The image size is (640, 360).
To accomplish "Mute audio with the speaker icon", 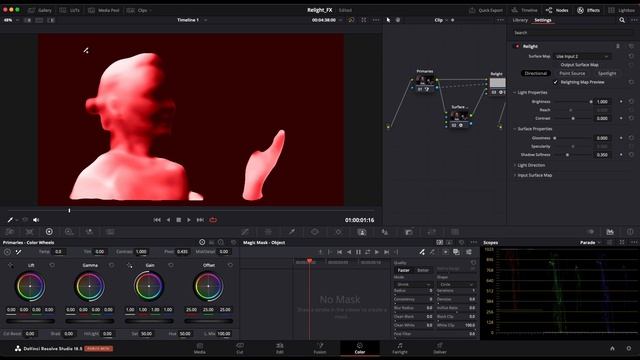I will pyautogui.click(x=36, y=220).
